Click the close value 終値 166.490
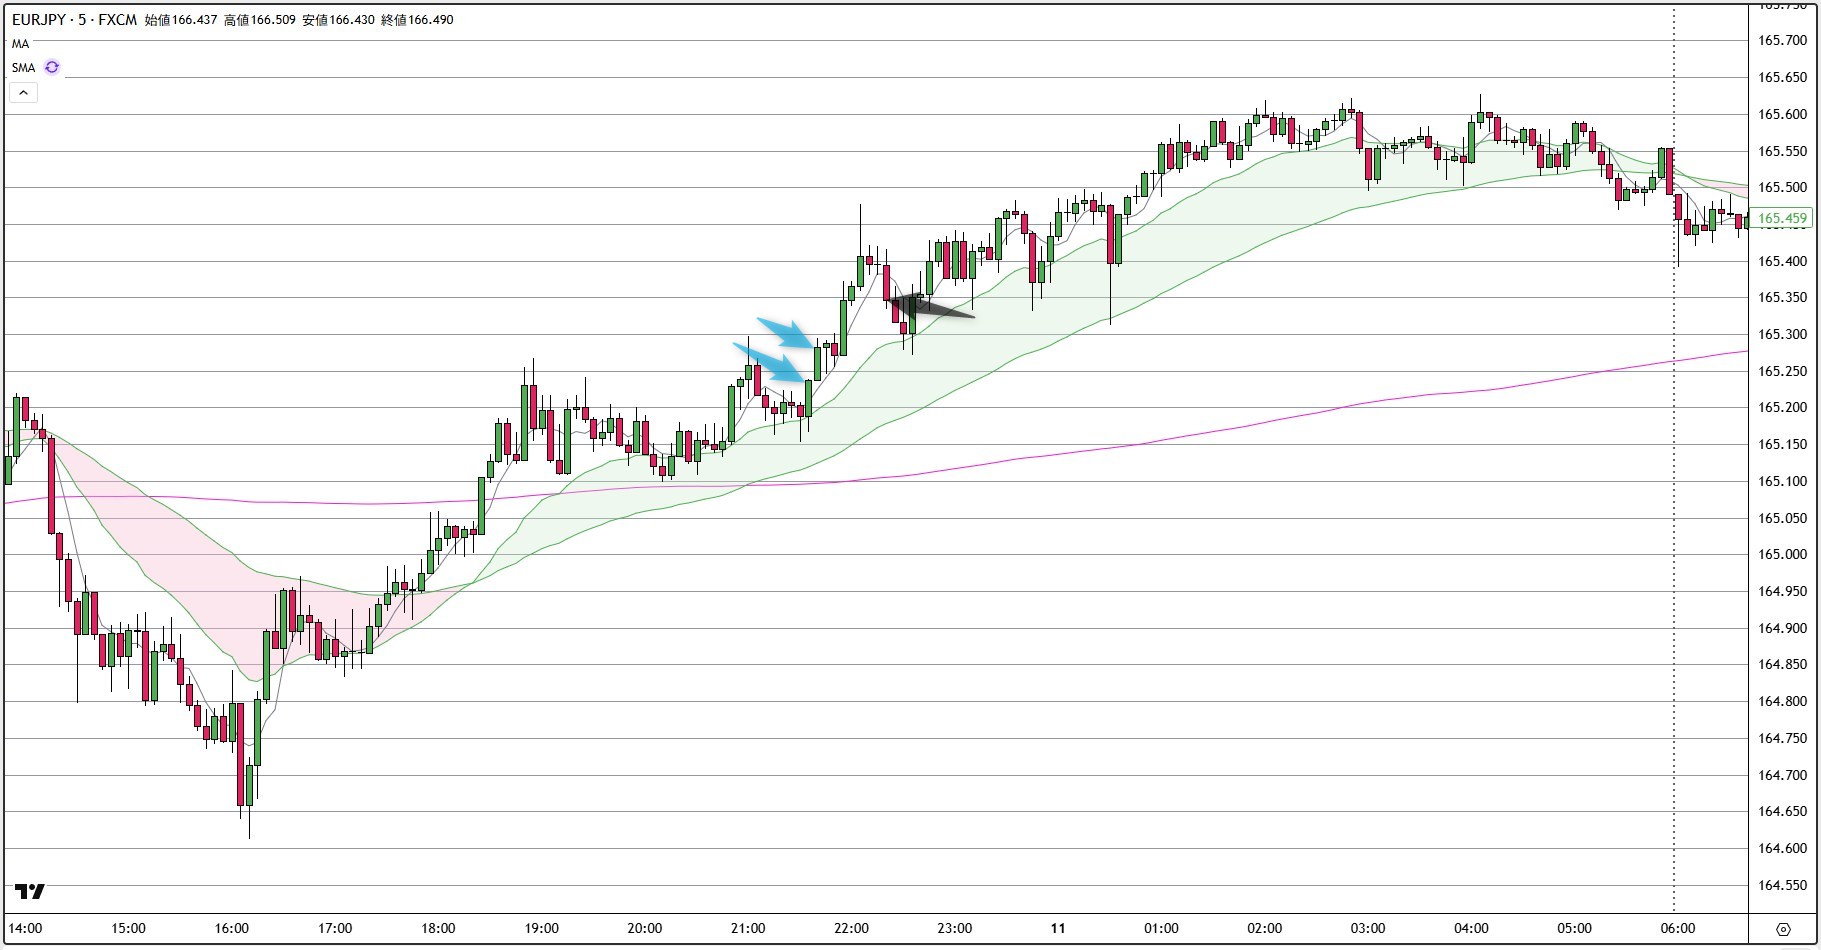 pyautogui.click(x=417, y=20)
